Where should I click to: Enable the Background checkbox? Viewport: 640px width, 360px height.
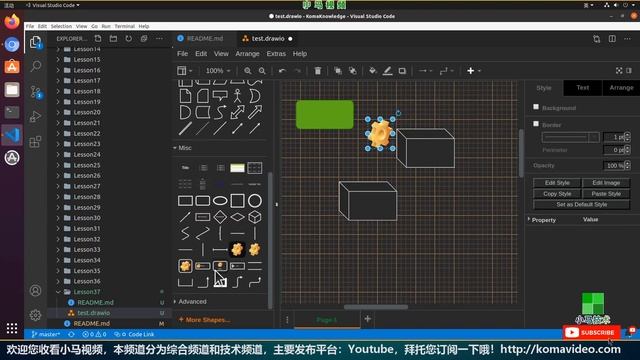(x=536, y=107)
